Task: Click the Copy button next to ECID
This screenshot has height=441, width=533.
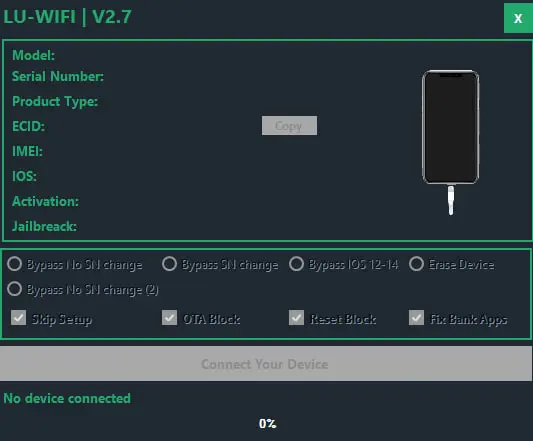Action: (x=289, y=125)
